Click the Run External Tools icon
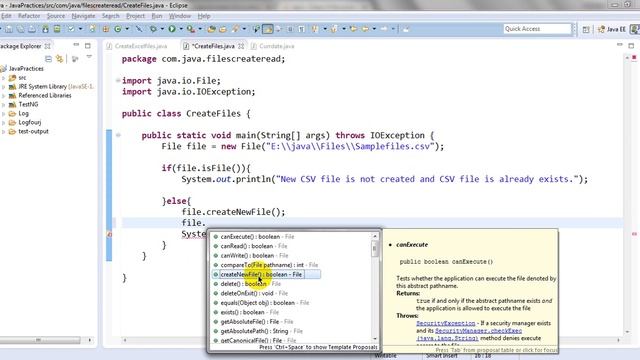This screenshot has height=360, width=640. coord(191,29)
